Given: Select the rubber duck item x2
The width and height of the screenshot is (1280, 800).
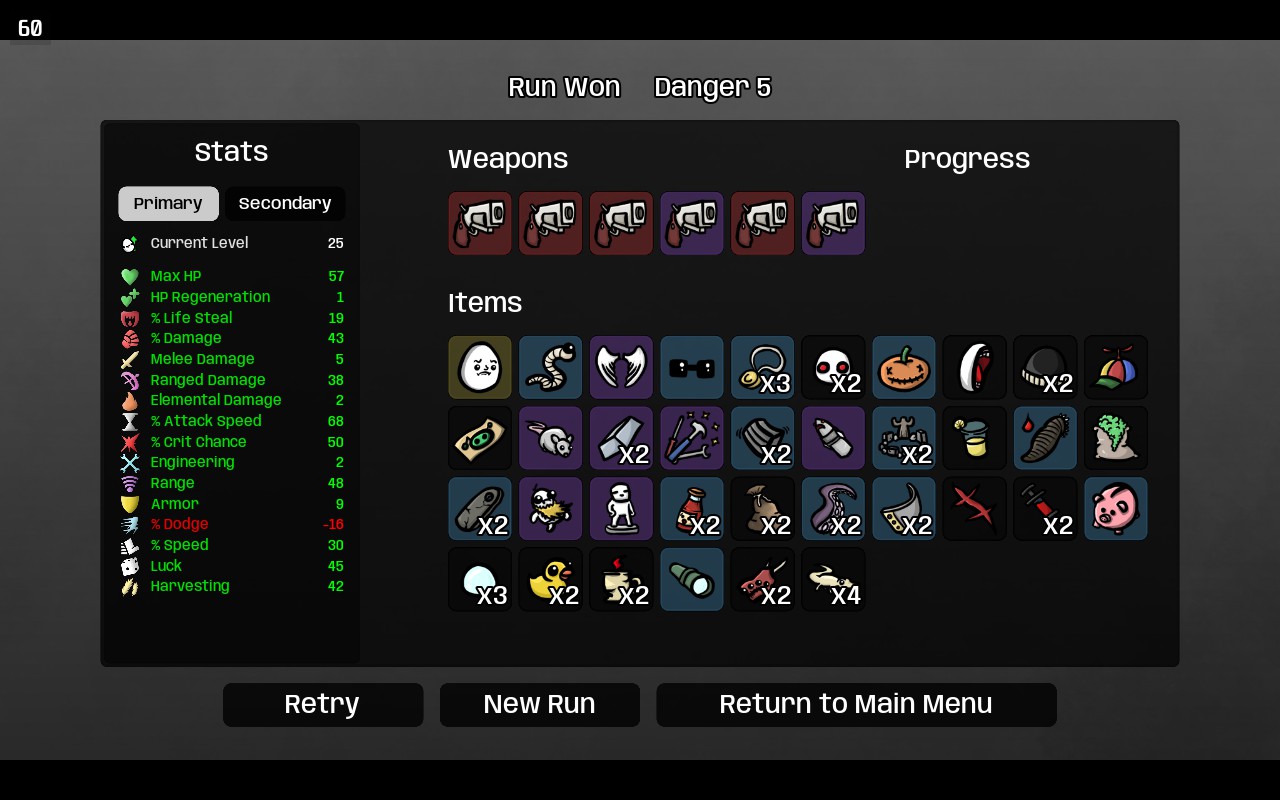Looking at the screenshot, I should point(551,579).
